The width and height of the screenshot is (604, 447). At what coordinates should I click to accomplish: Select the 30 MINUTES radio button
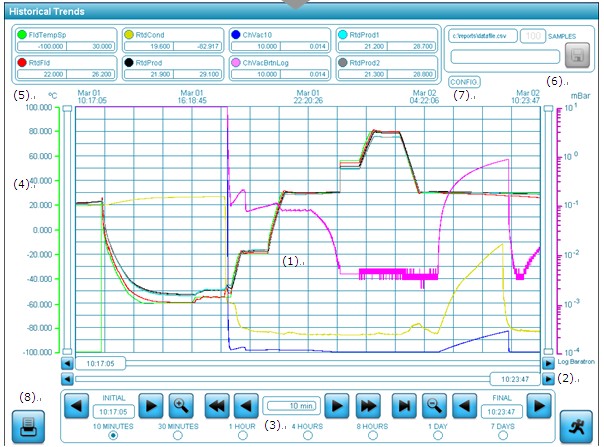coord(178,435)
